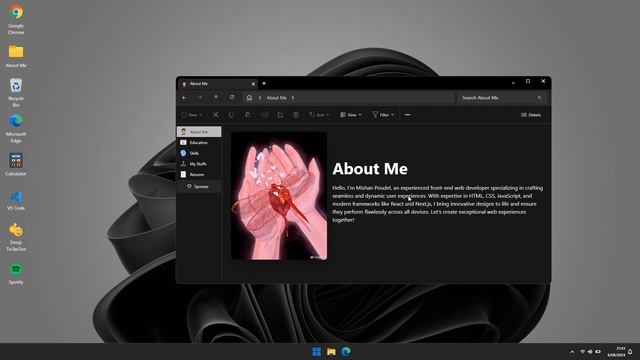Add a new tab with plus button
Viewport: 640px width, 360px height.
(264, 84)
